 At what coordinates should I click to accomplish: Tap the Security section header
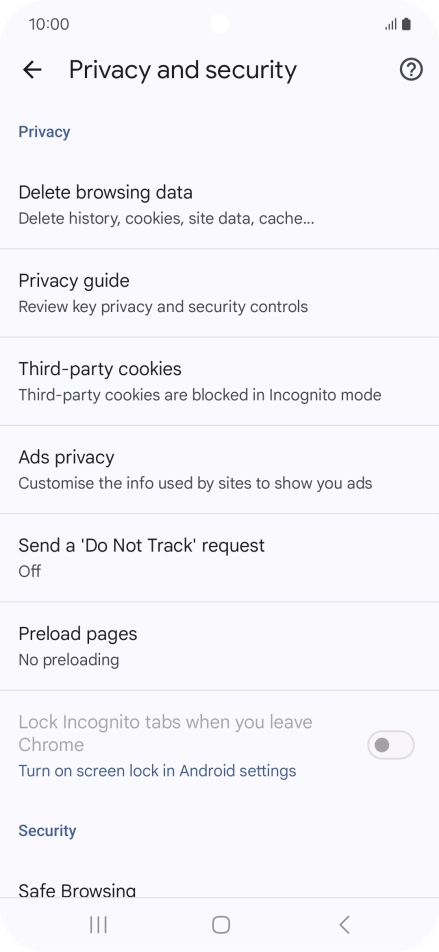tap(47, 831)
